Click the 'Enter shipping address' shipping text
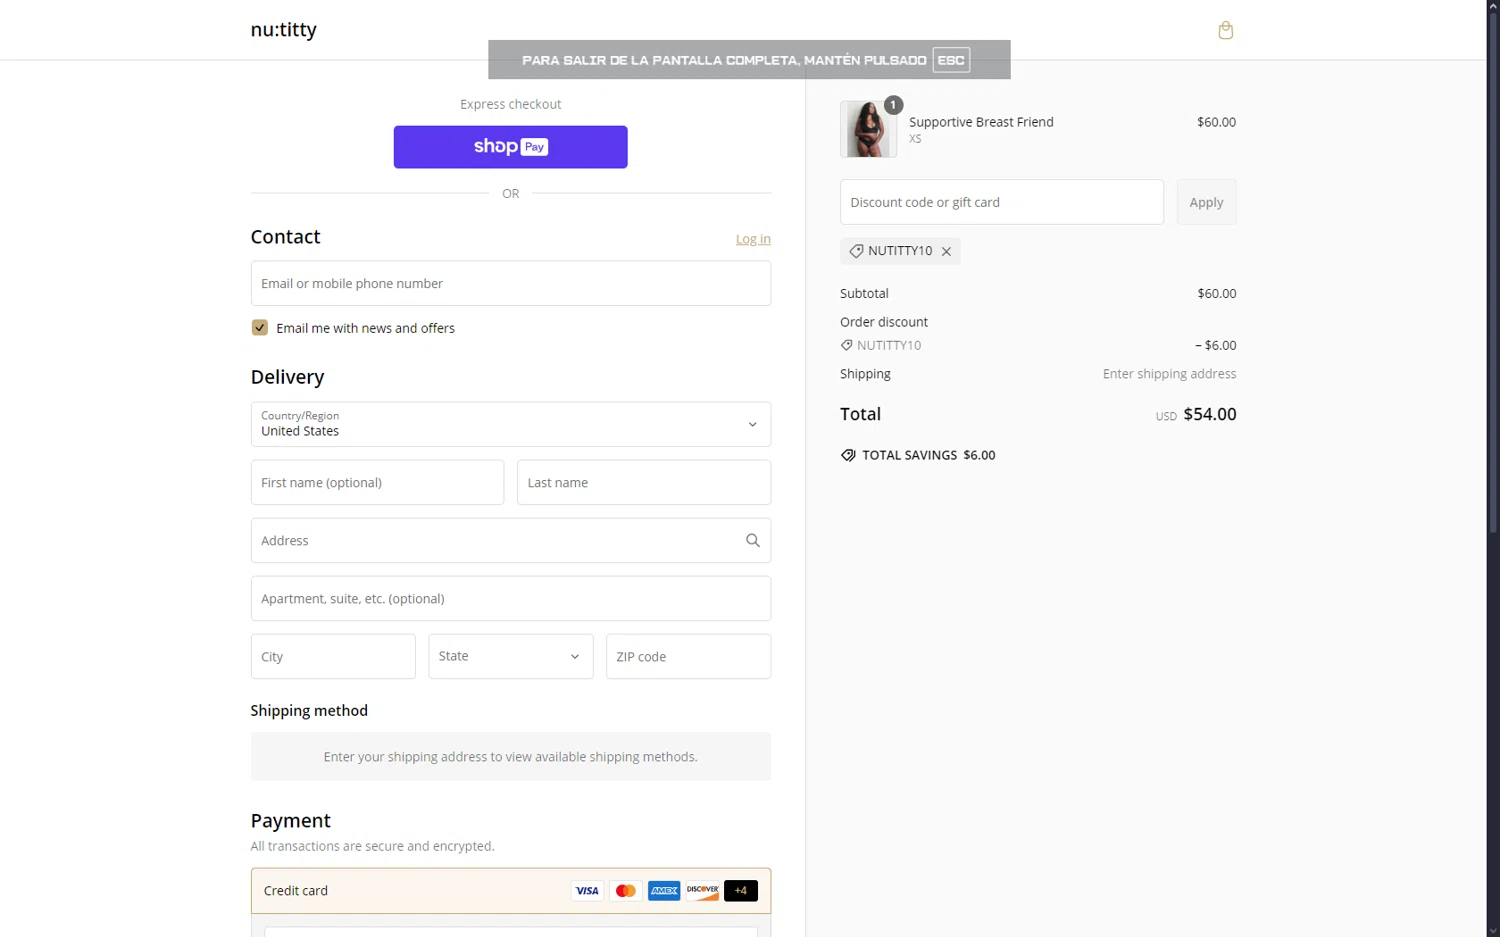 click(x=1169, y=374)
